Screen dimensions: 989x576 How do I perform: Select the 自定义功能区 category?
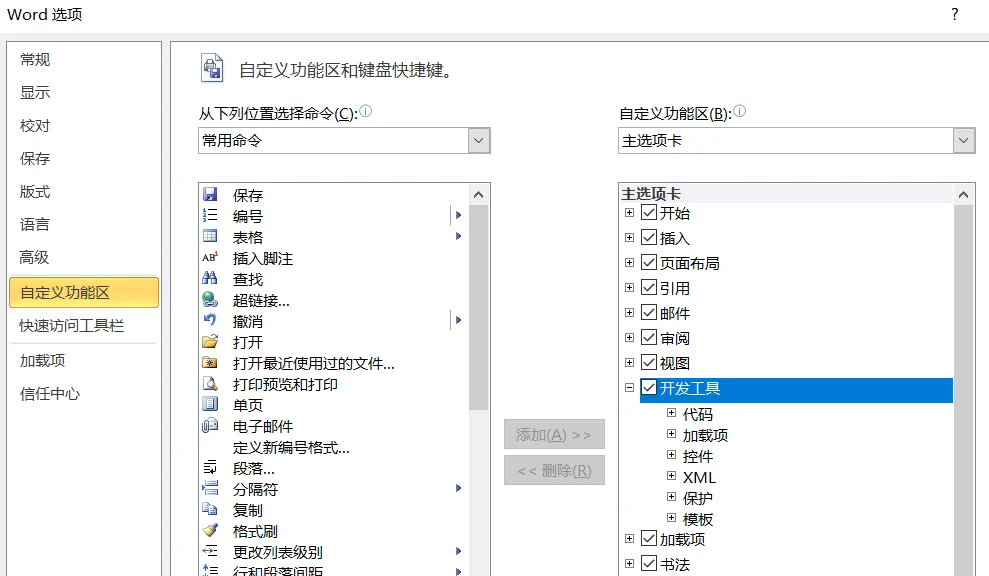[x=84, y=292]
